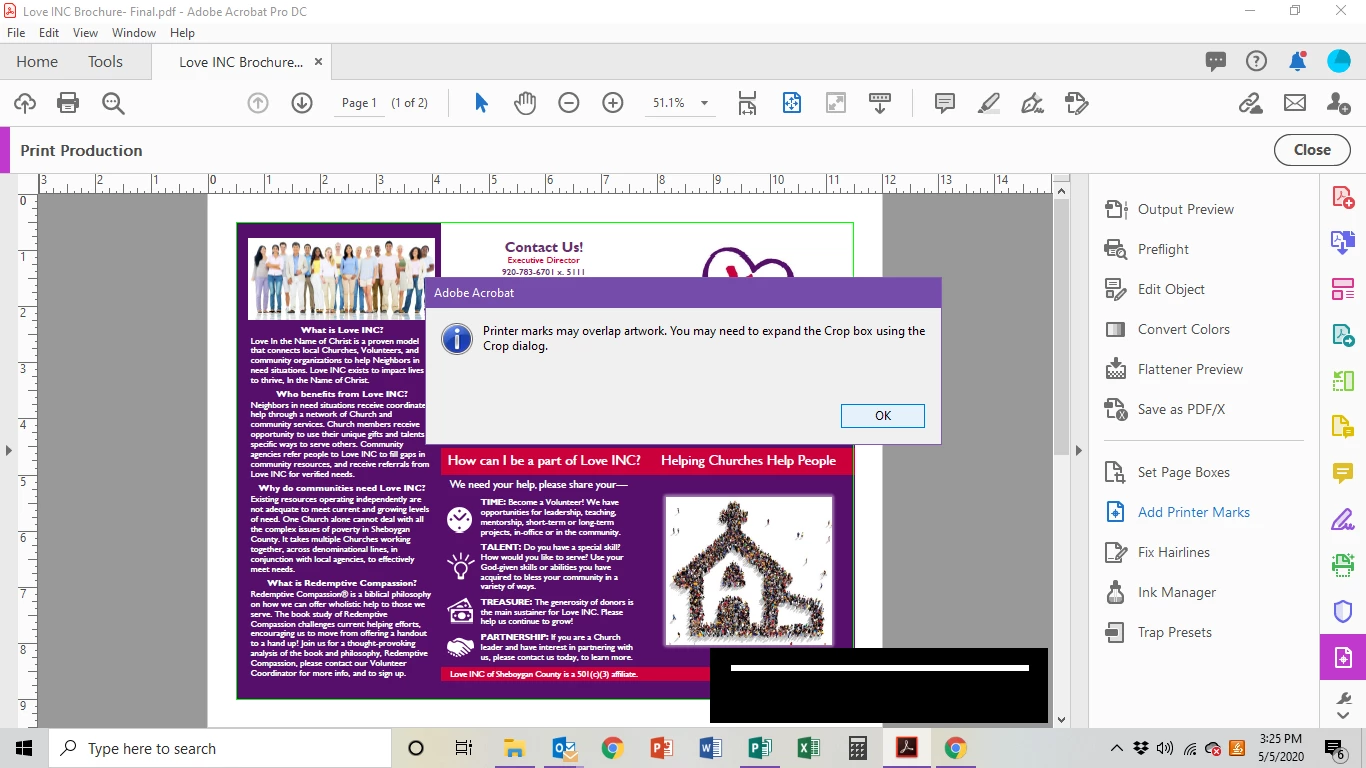
Task: Open Set Page Boxes
Action: 1167,472
